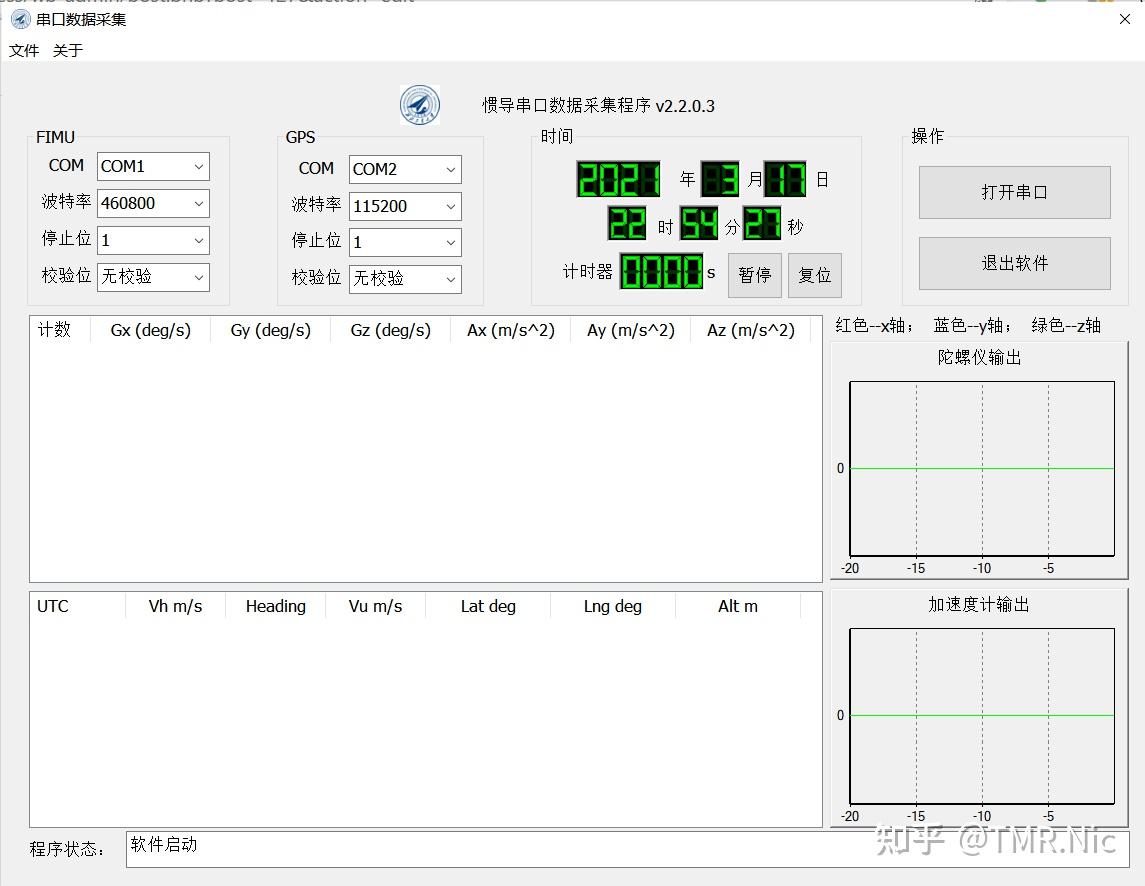This screenshot has width=1145, height=886.
Task: Click the Lng deg column header
Action: click(x=613, y=606)
